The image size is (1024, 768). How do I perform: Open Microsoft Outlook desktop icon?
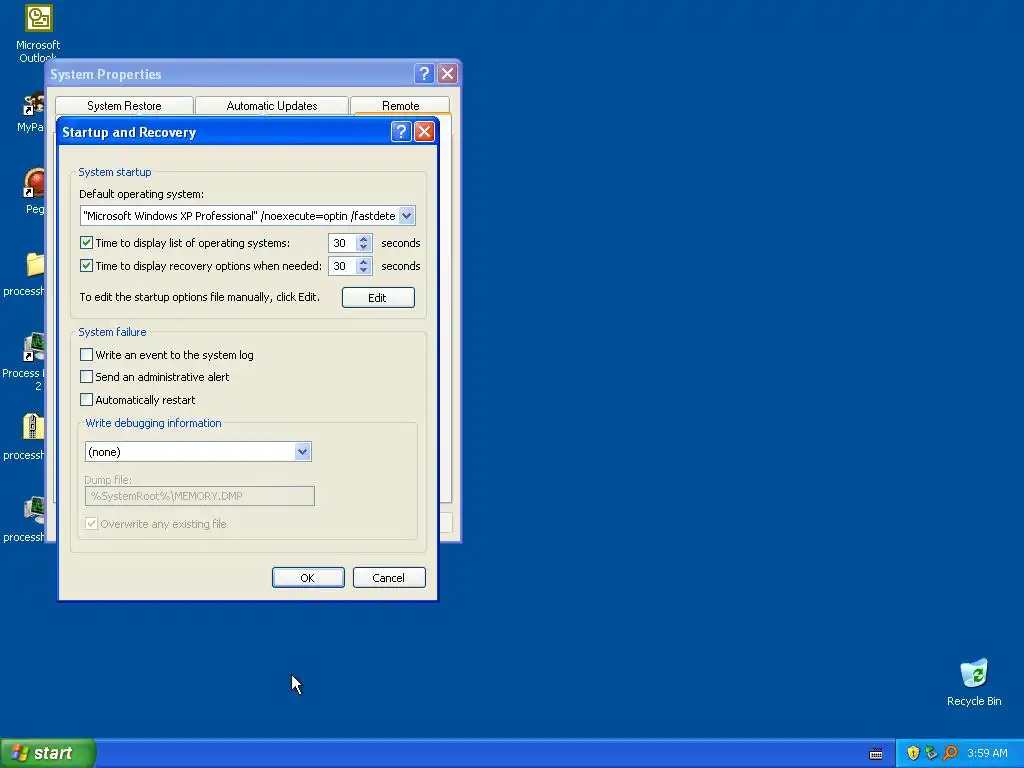(x=39, y=18)
